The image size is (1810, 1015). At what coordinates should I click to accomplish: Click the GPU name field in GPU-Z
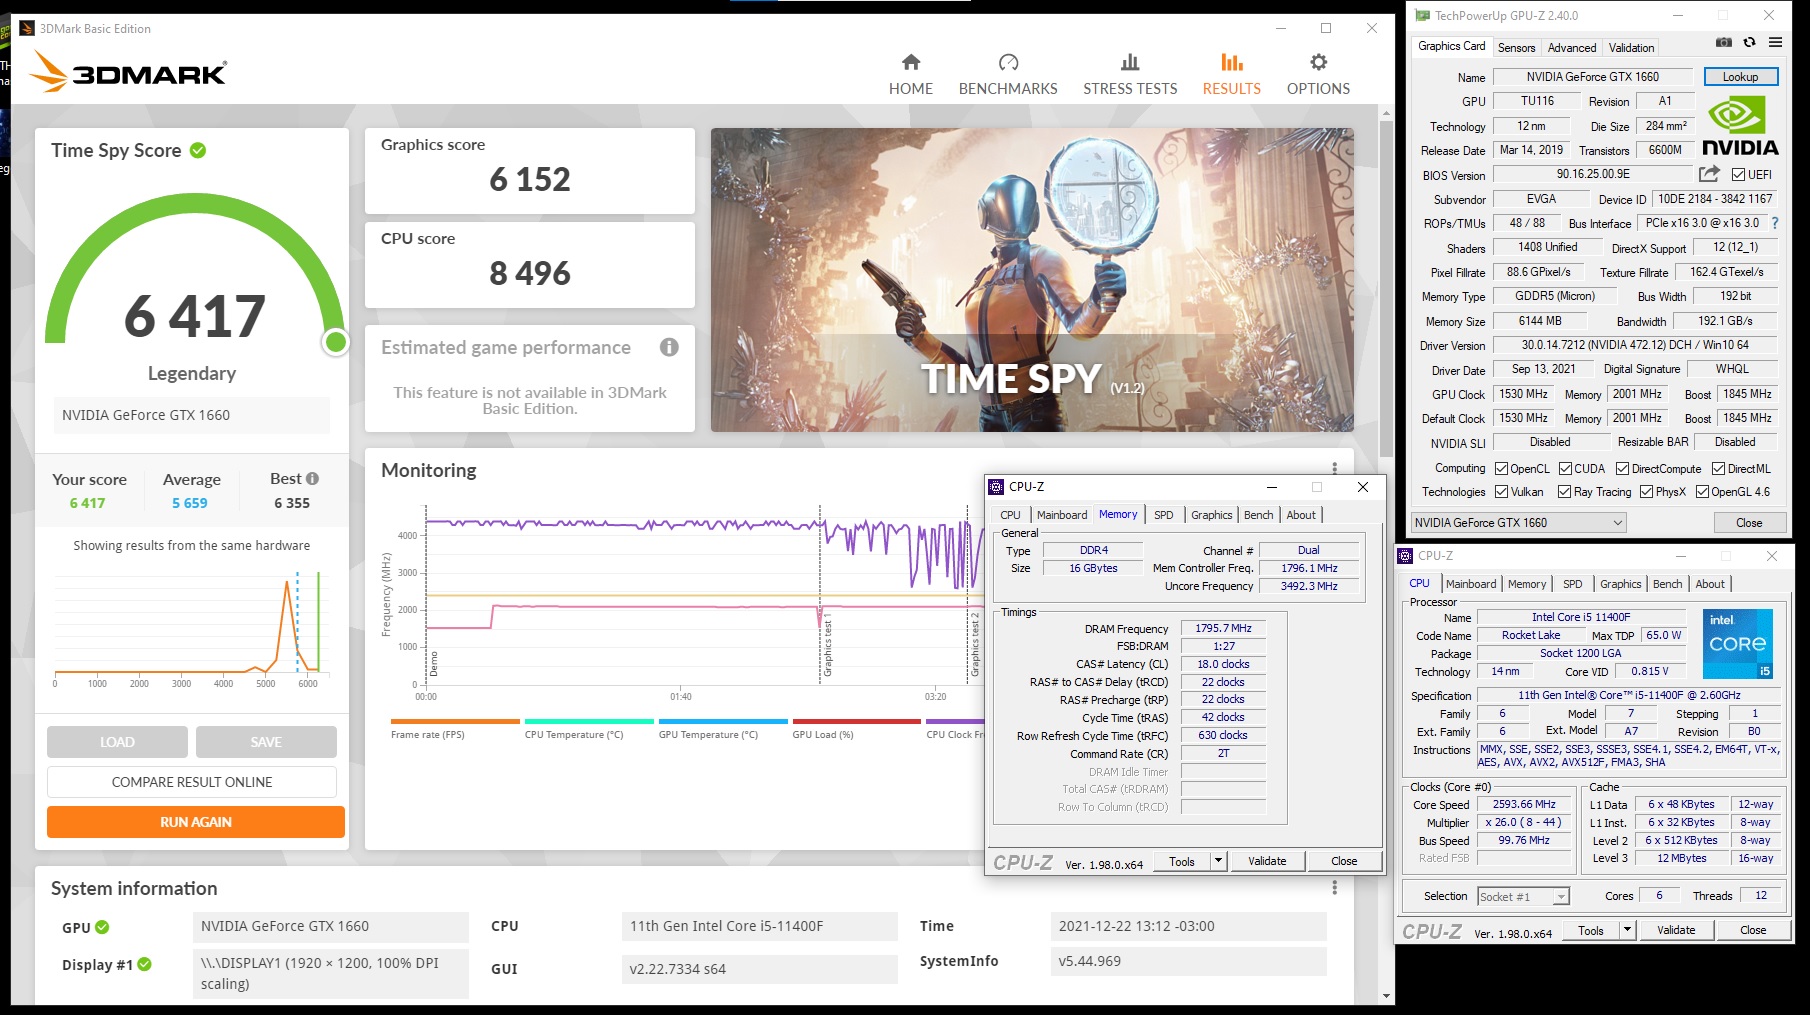click(x=1592, y=77)
